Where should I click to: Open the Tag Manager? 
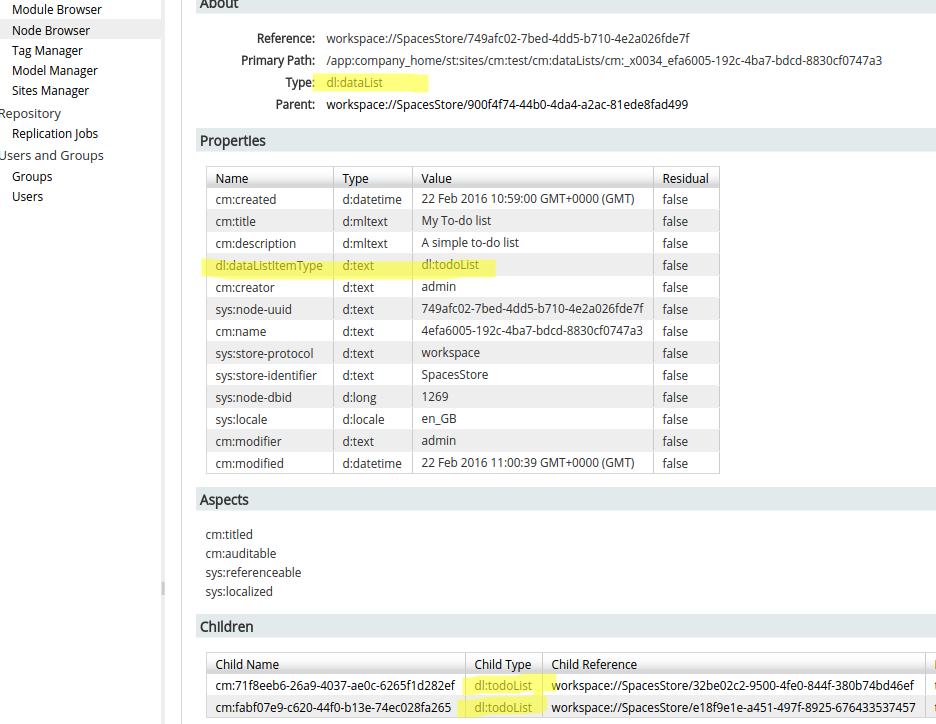coord(46,50)
